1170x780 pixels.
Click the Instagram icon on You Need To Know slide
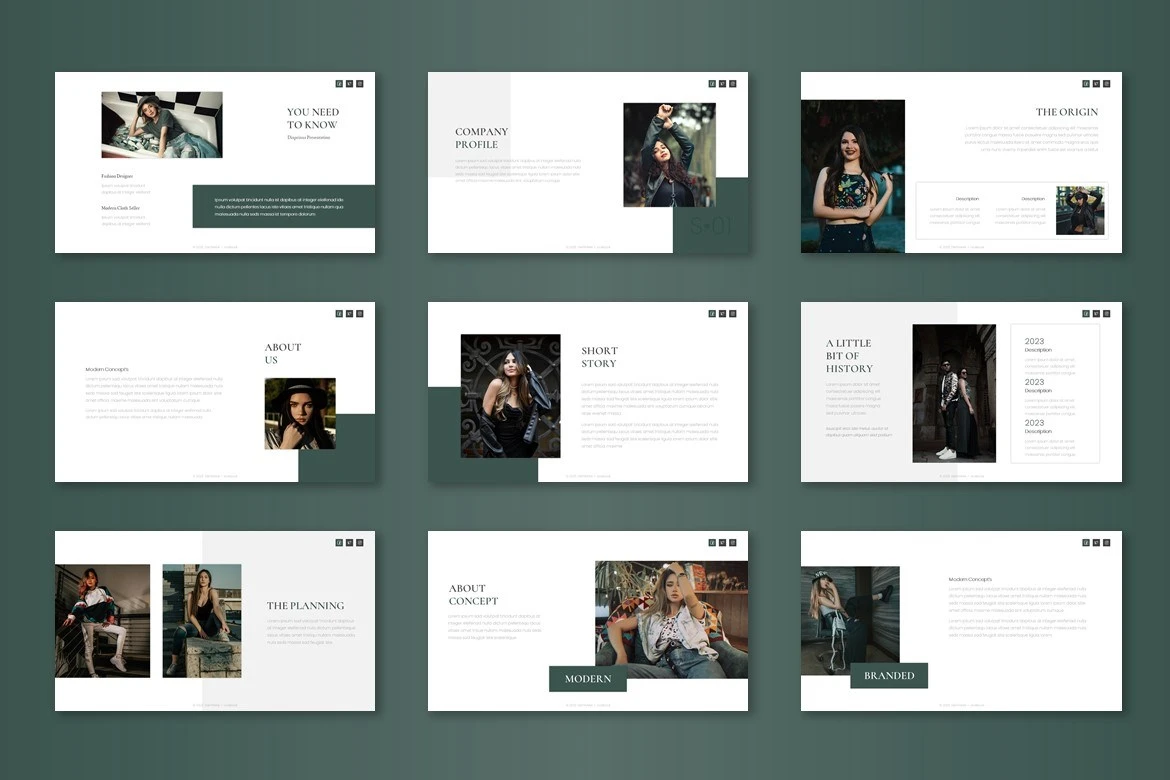pos(360,84)
